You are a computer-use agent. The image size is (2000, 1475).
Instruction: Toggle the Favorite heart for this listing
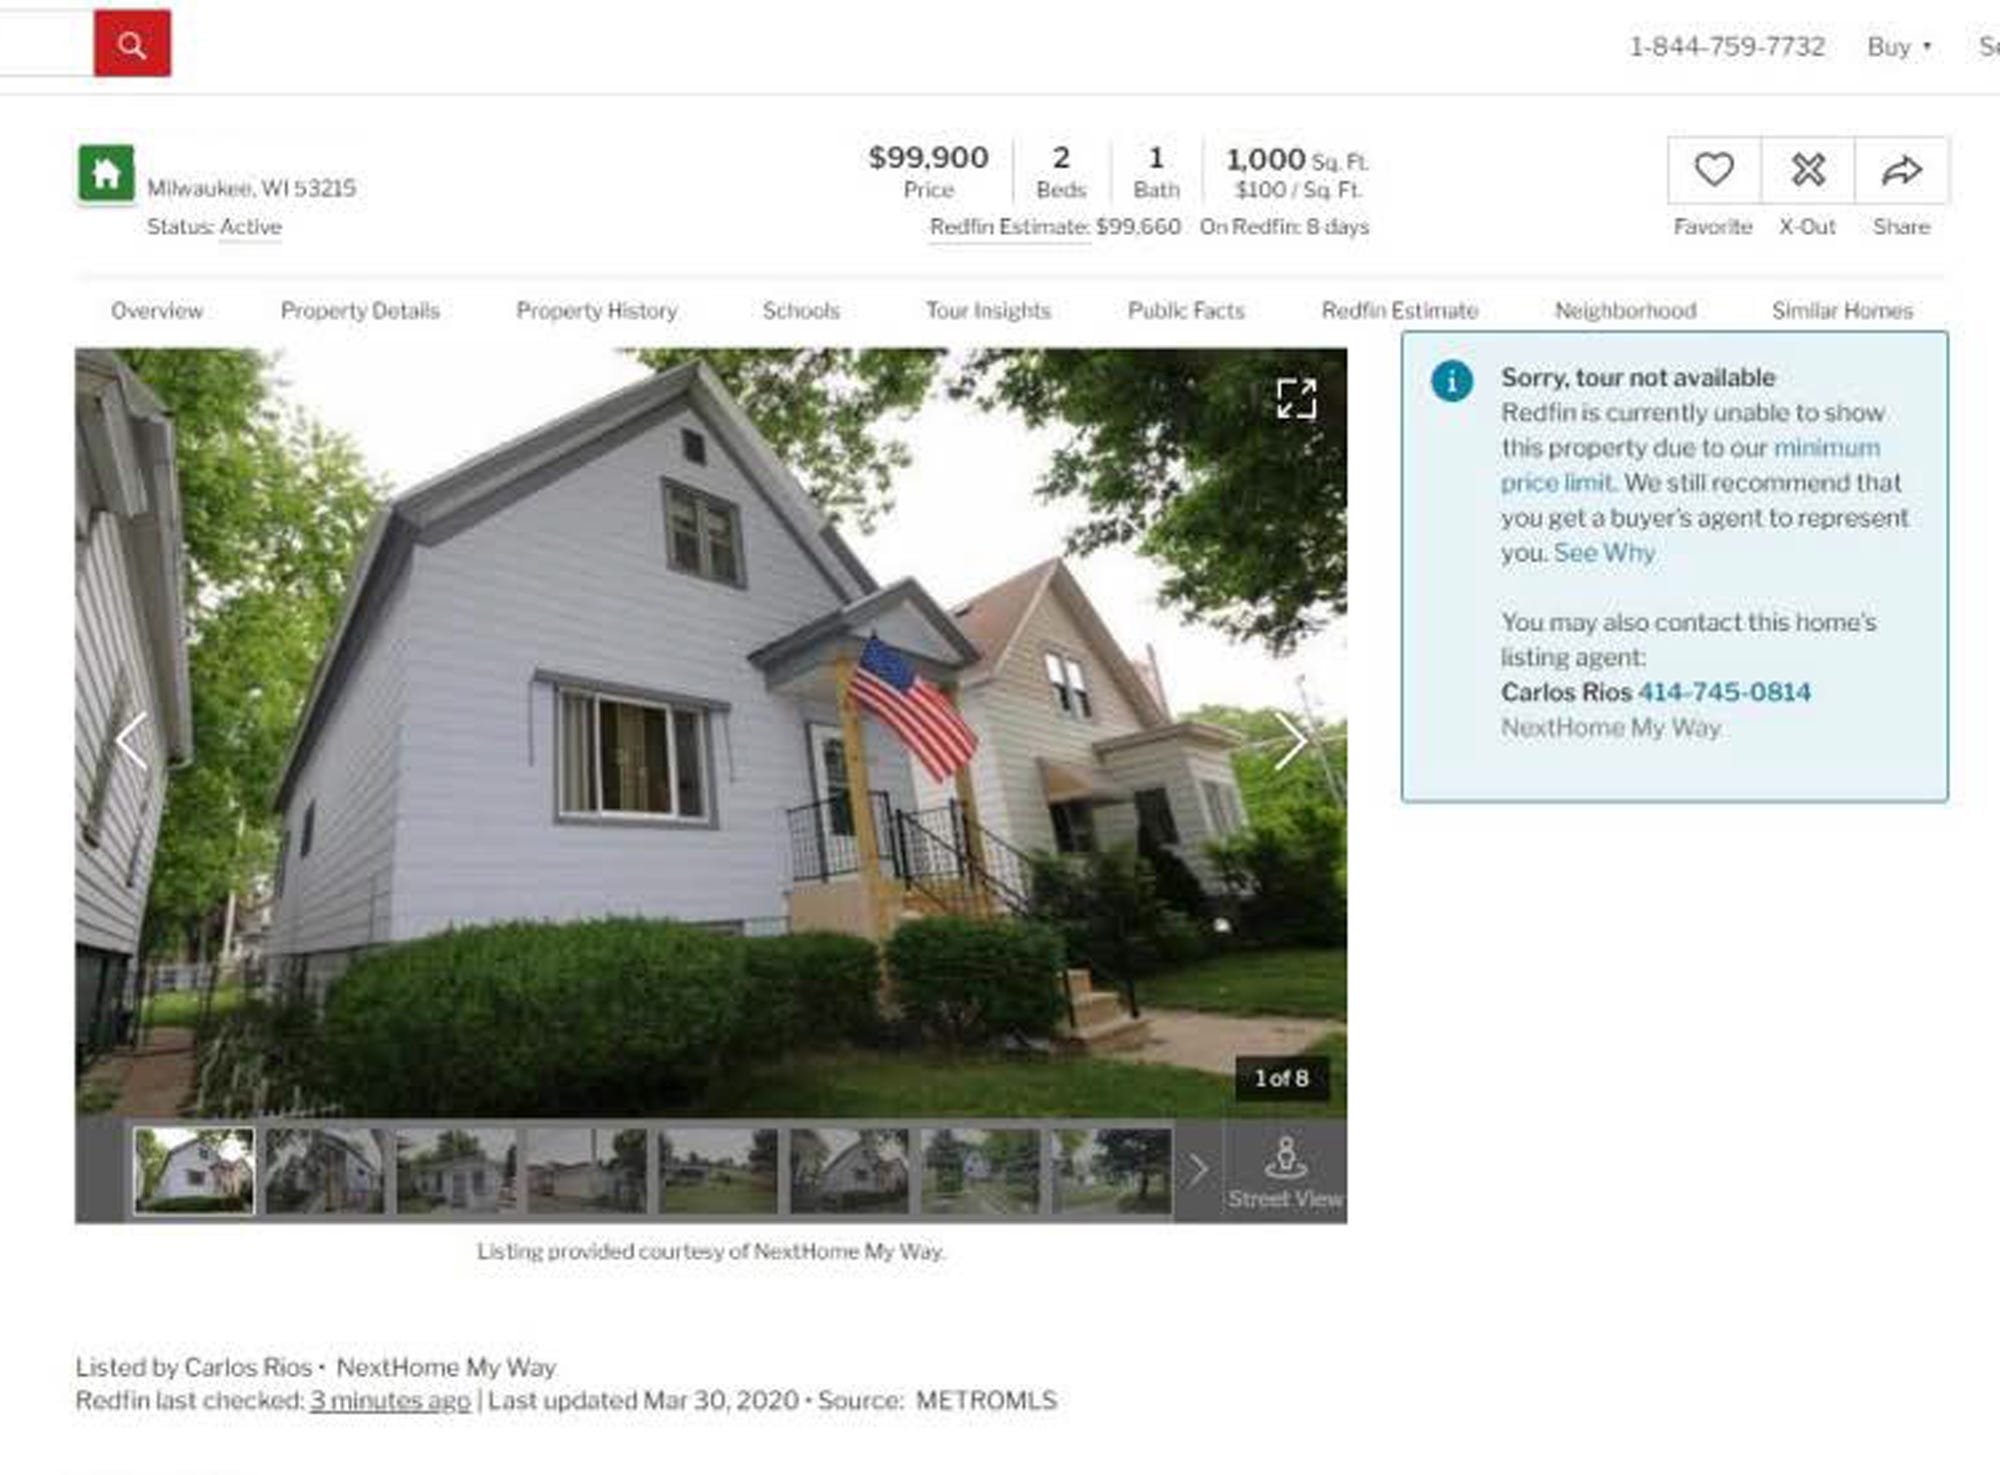pyautogui.click(x=1714, y=172)
